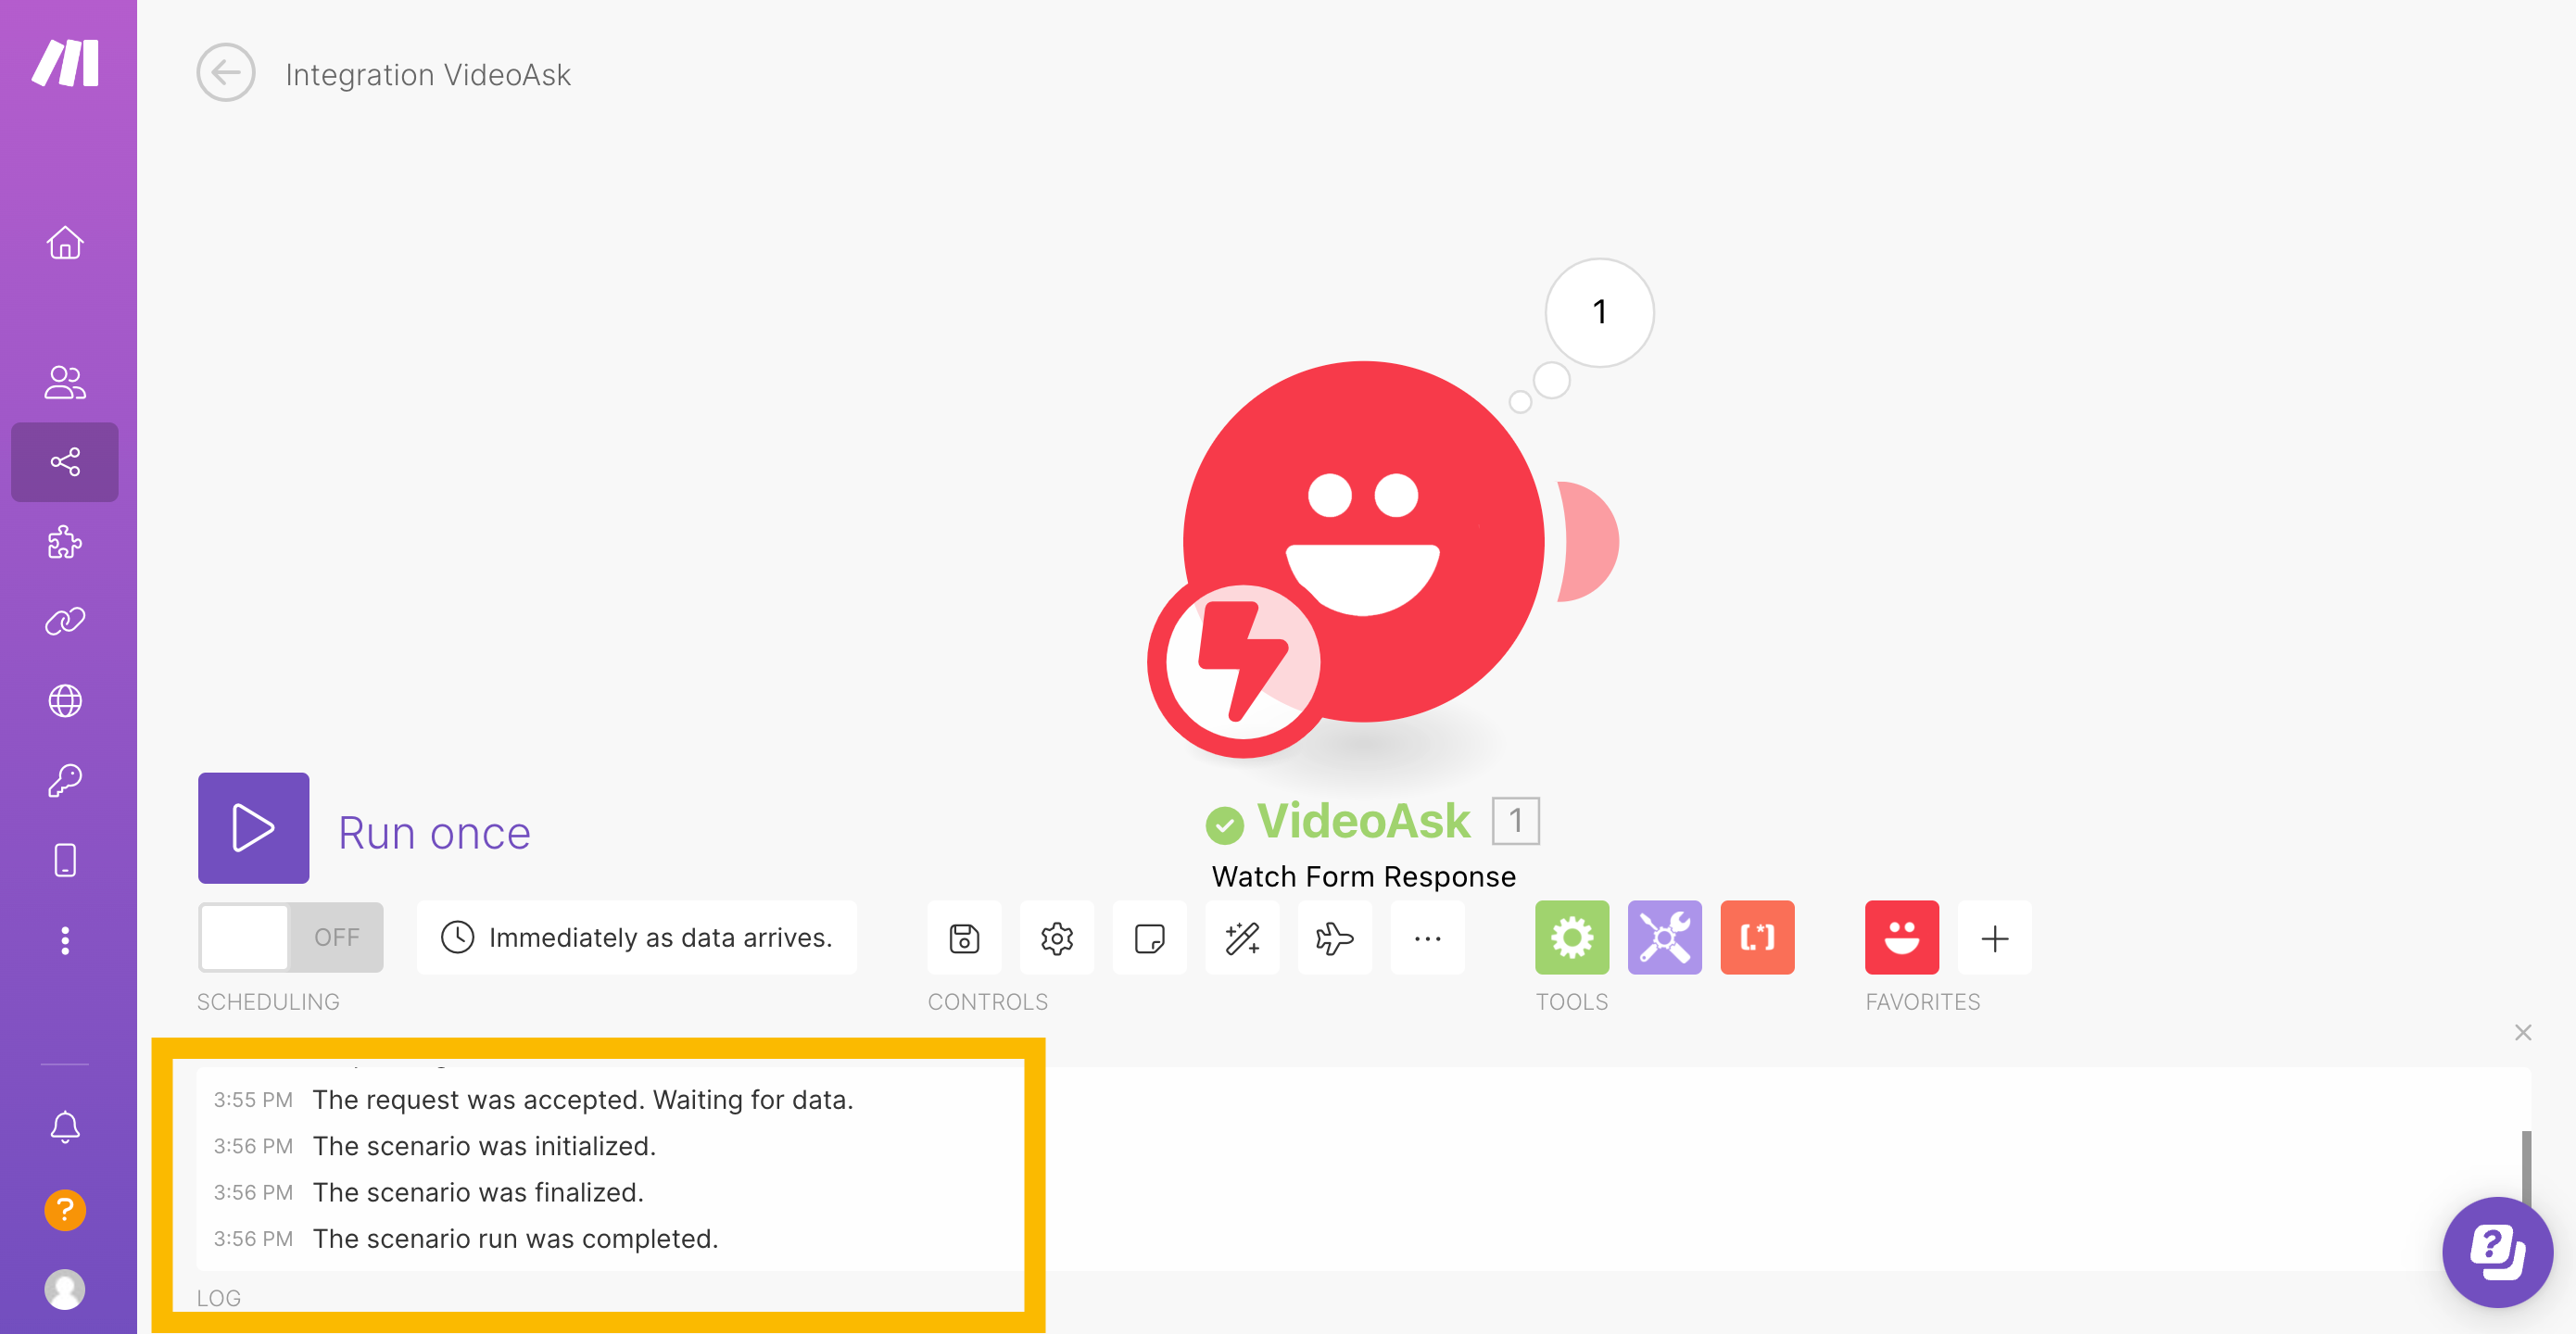Click the green success checkmark beside VideoAsk
The image size is (2576, 1334).
tap(1224, 825)
